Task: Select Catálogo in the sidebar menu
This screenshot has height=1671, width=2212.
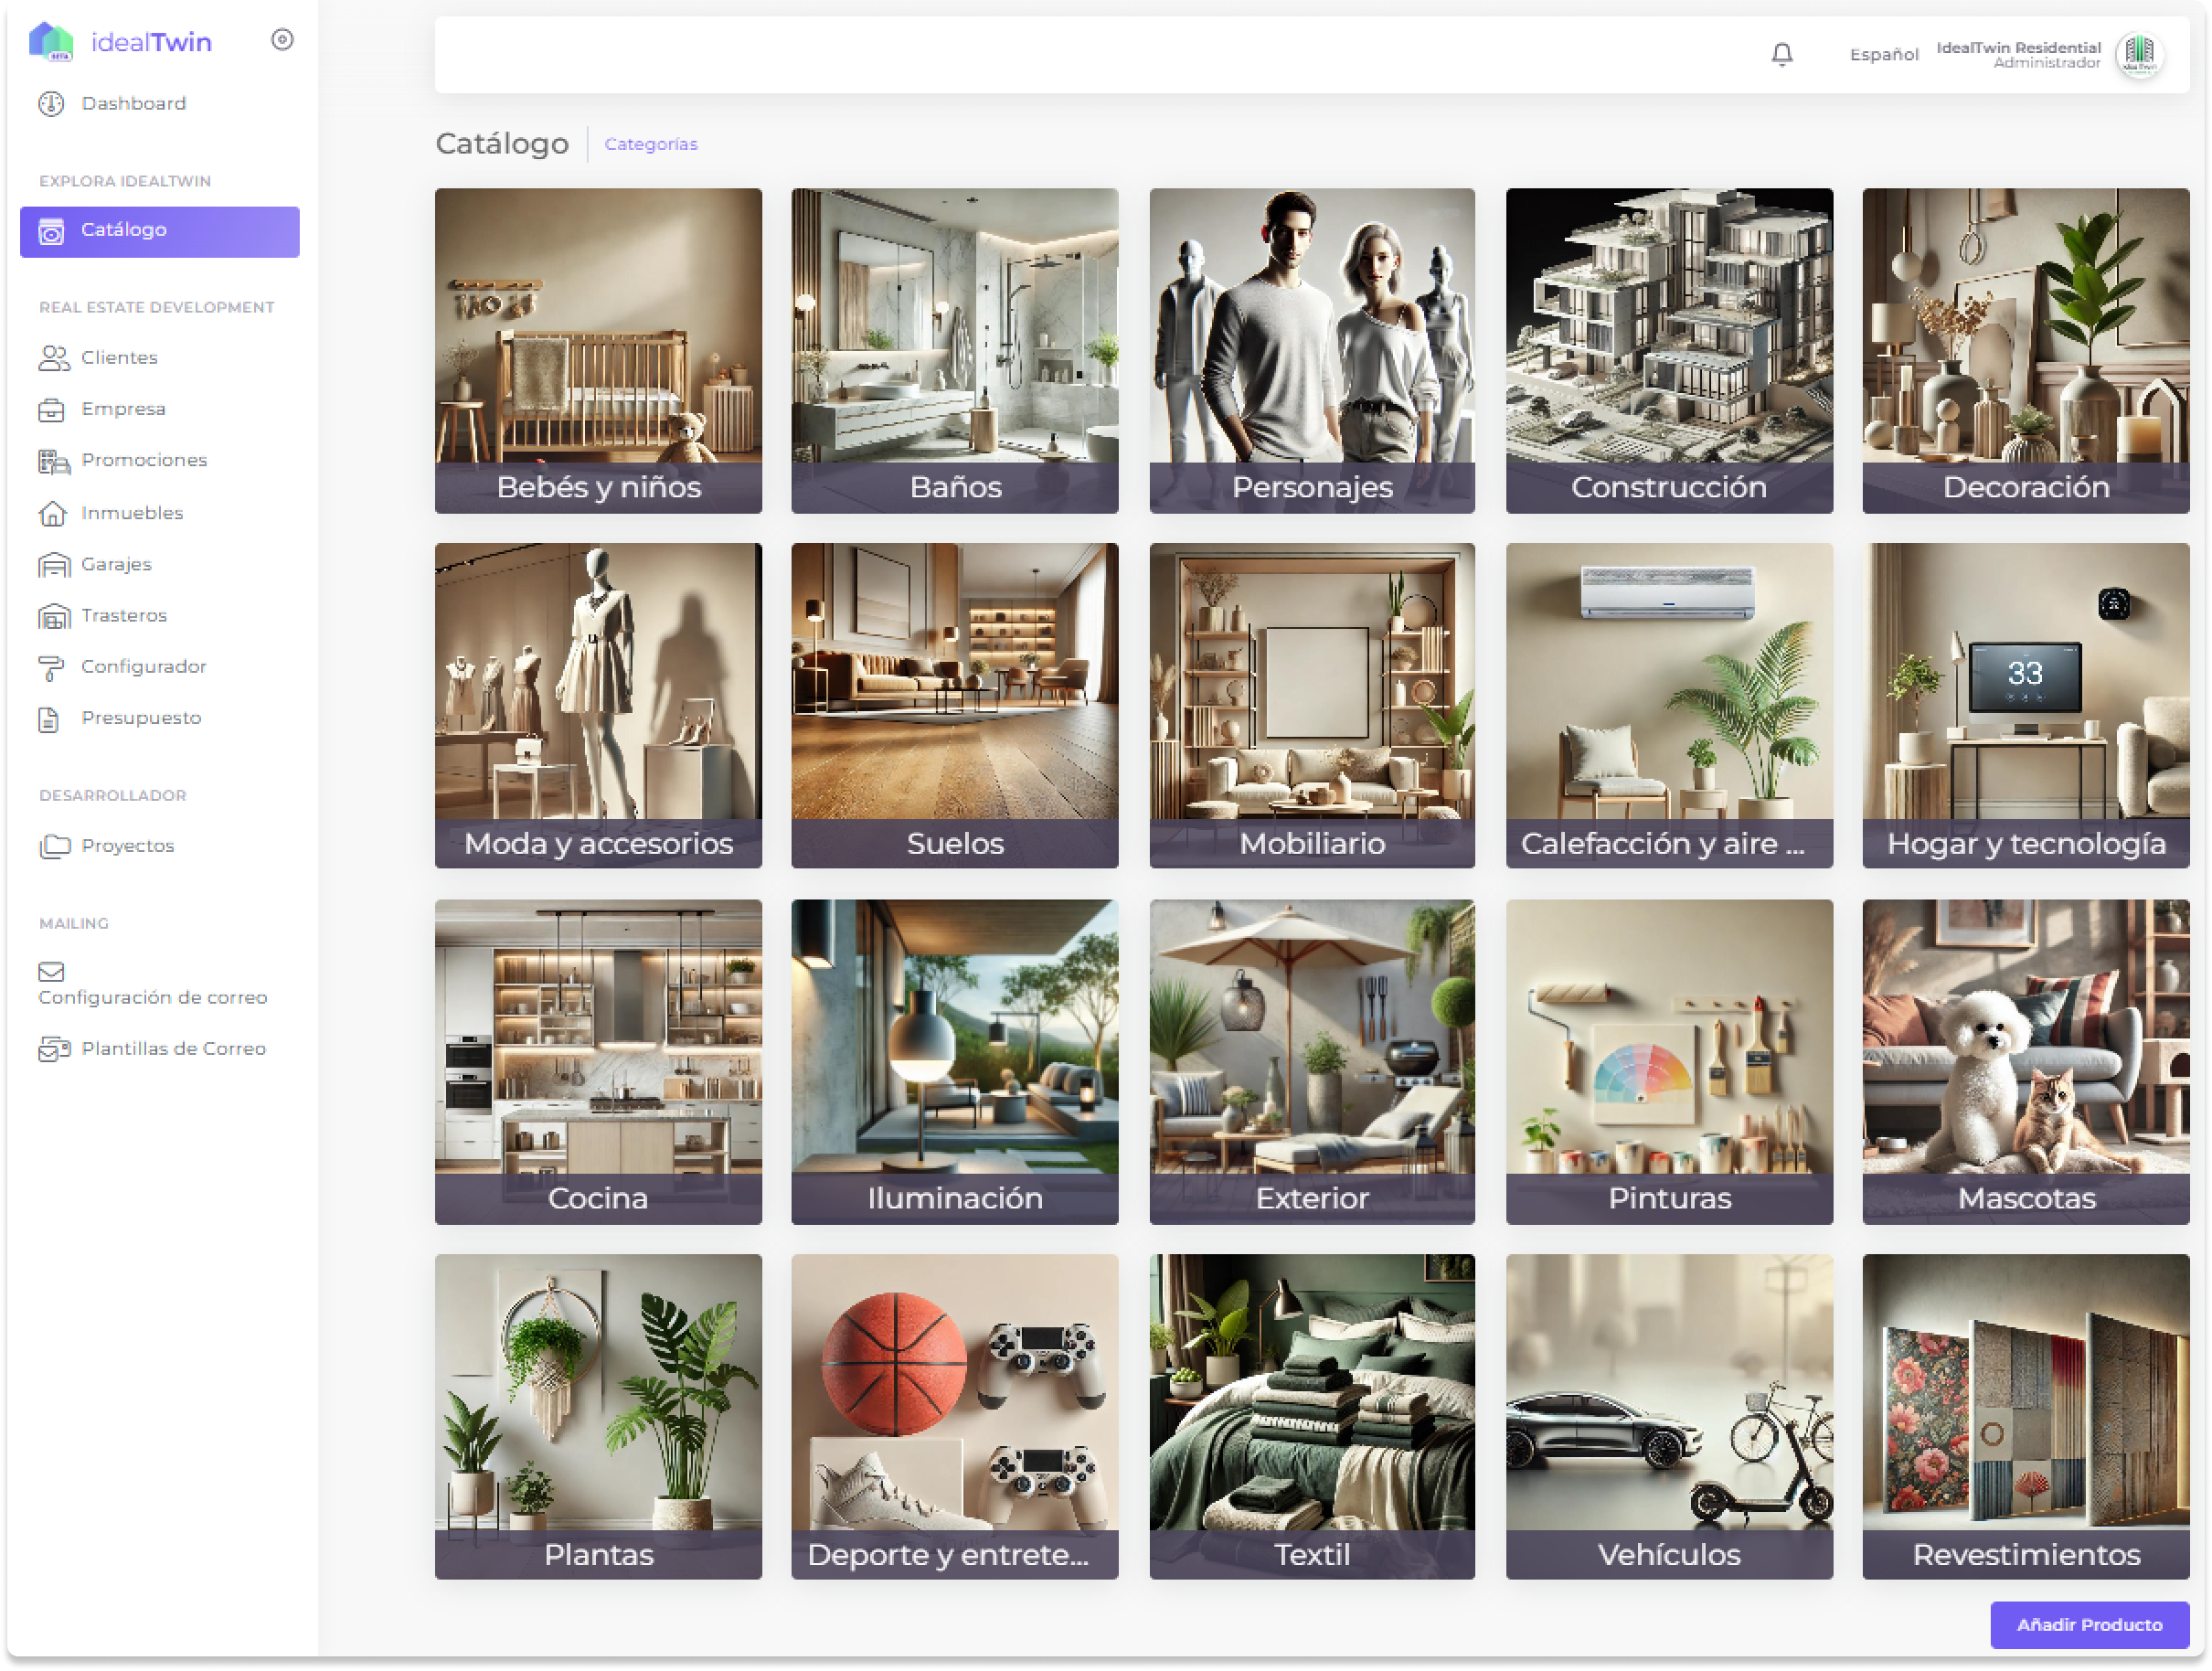Action: pos(160,231)
